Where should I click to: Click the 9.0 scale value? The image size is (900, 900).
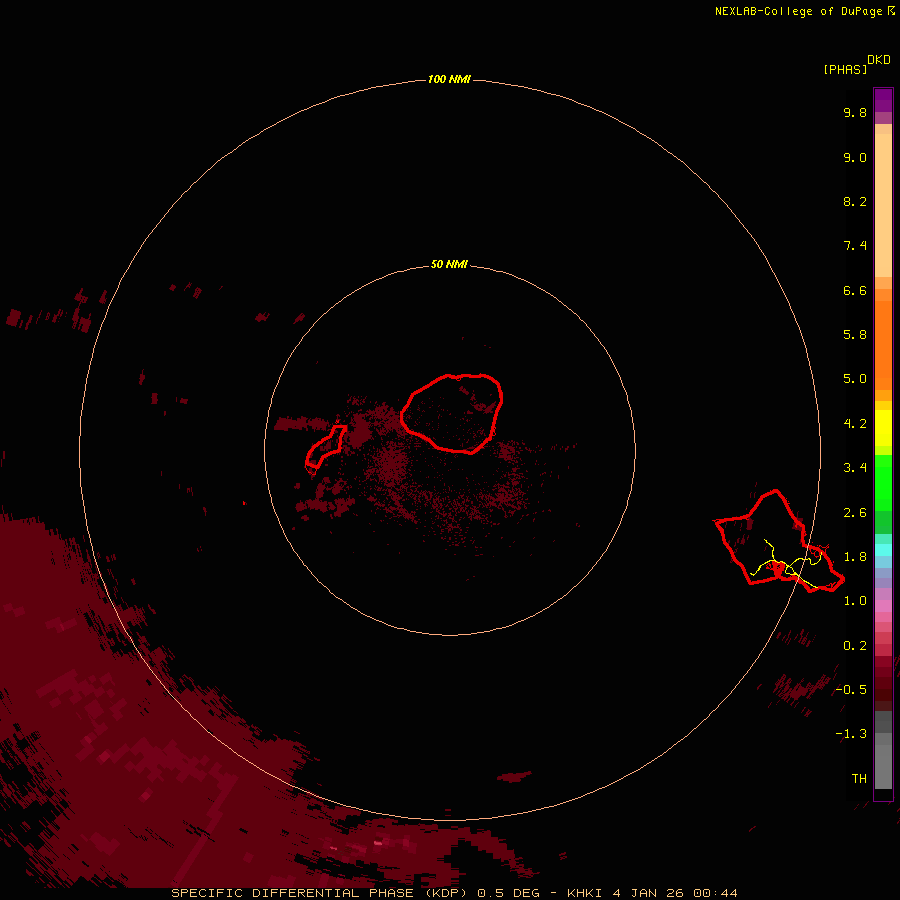855,157
